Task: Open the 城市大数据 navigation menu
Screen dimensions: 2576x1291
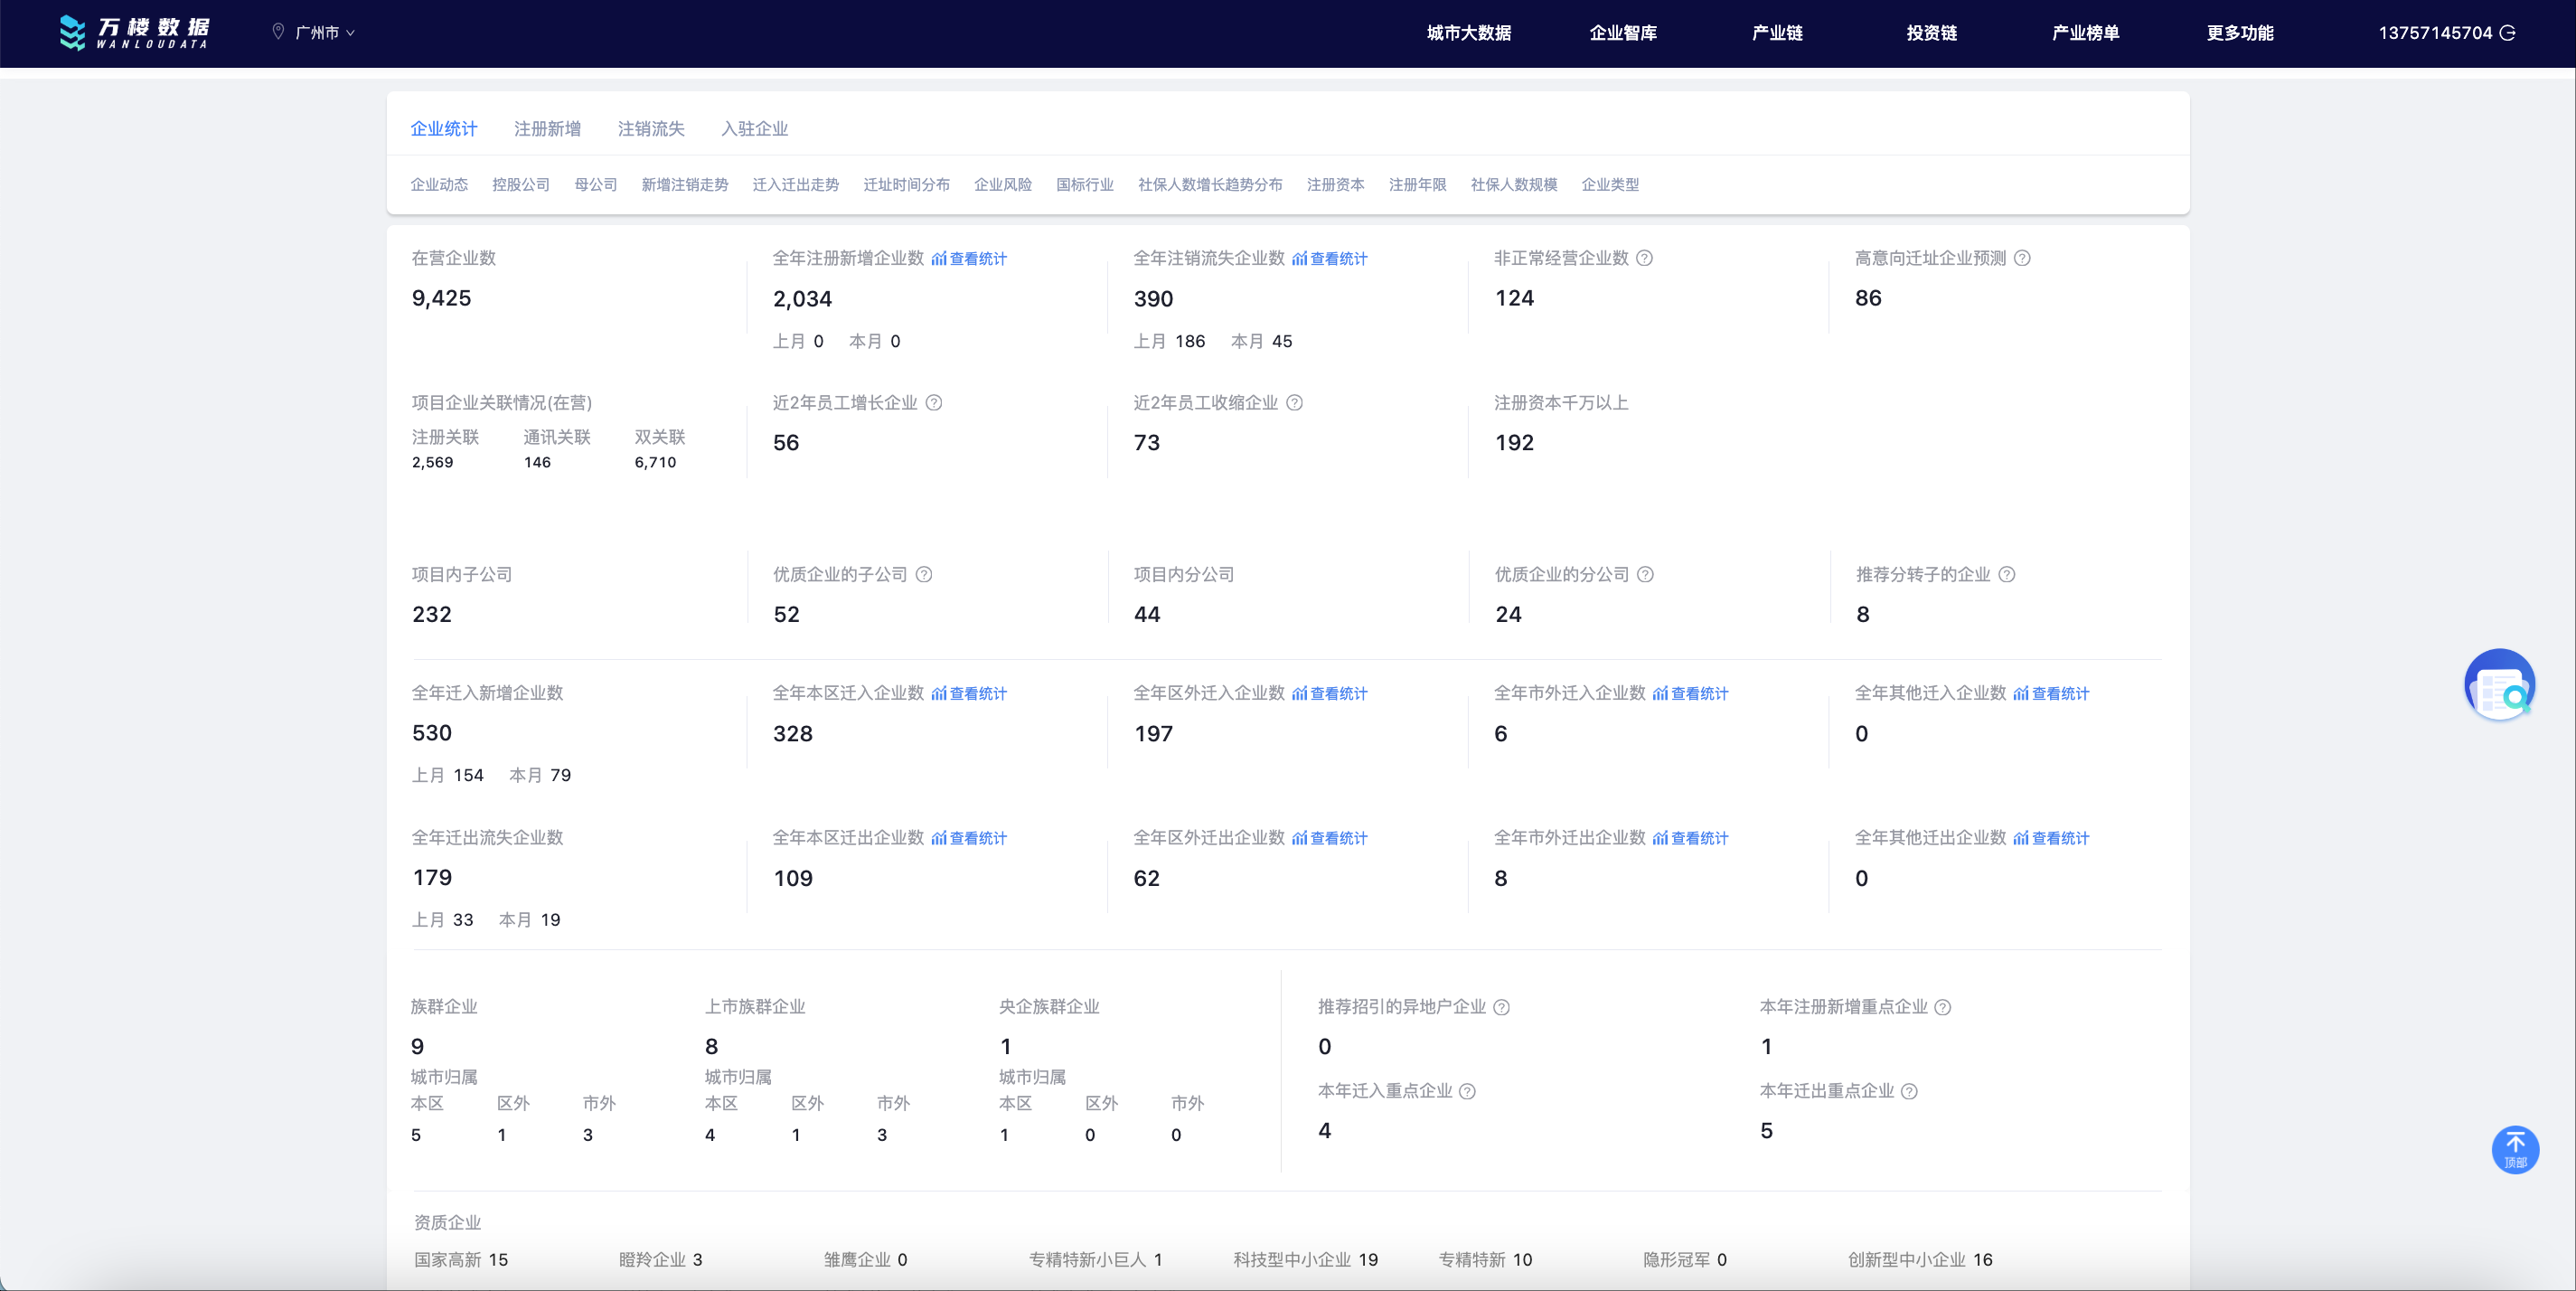Action: (1467, 33)
